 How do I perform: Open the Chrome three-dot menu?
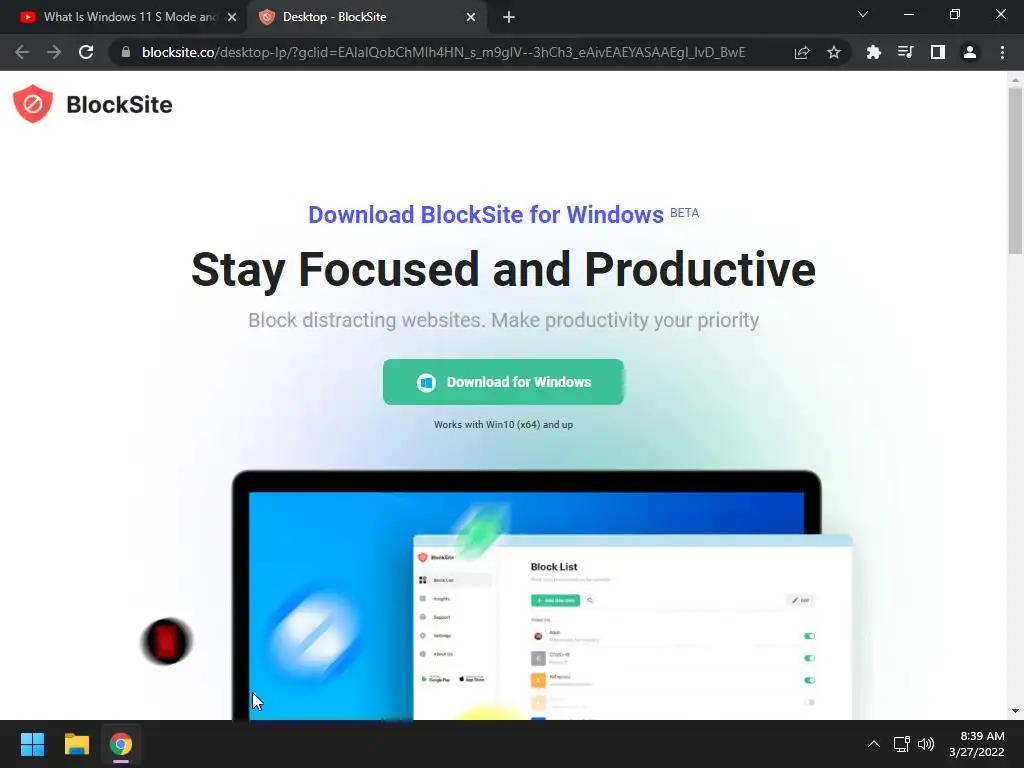(1002, 52)
